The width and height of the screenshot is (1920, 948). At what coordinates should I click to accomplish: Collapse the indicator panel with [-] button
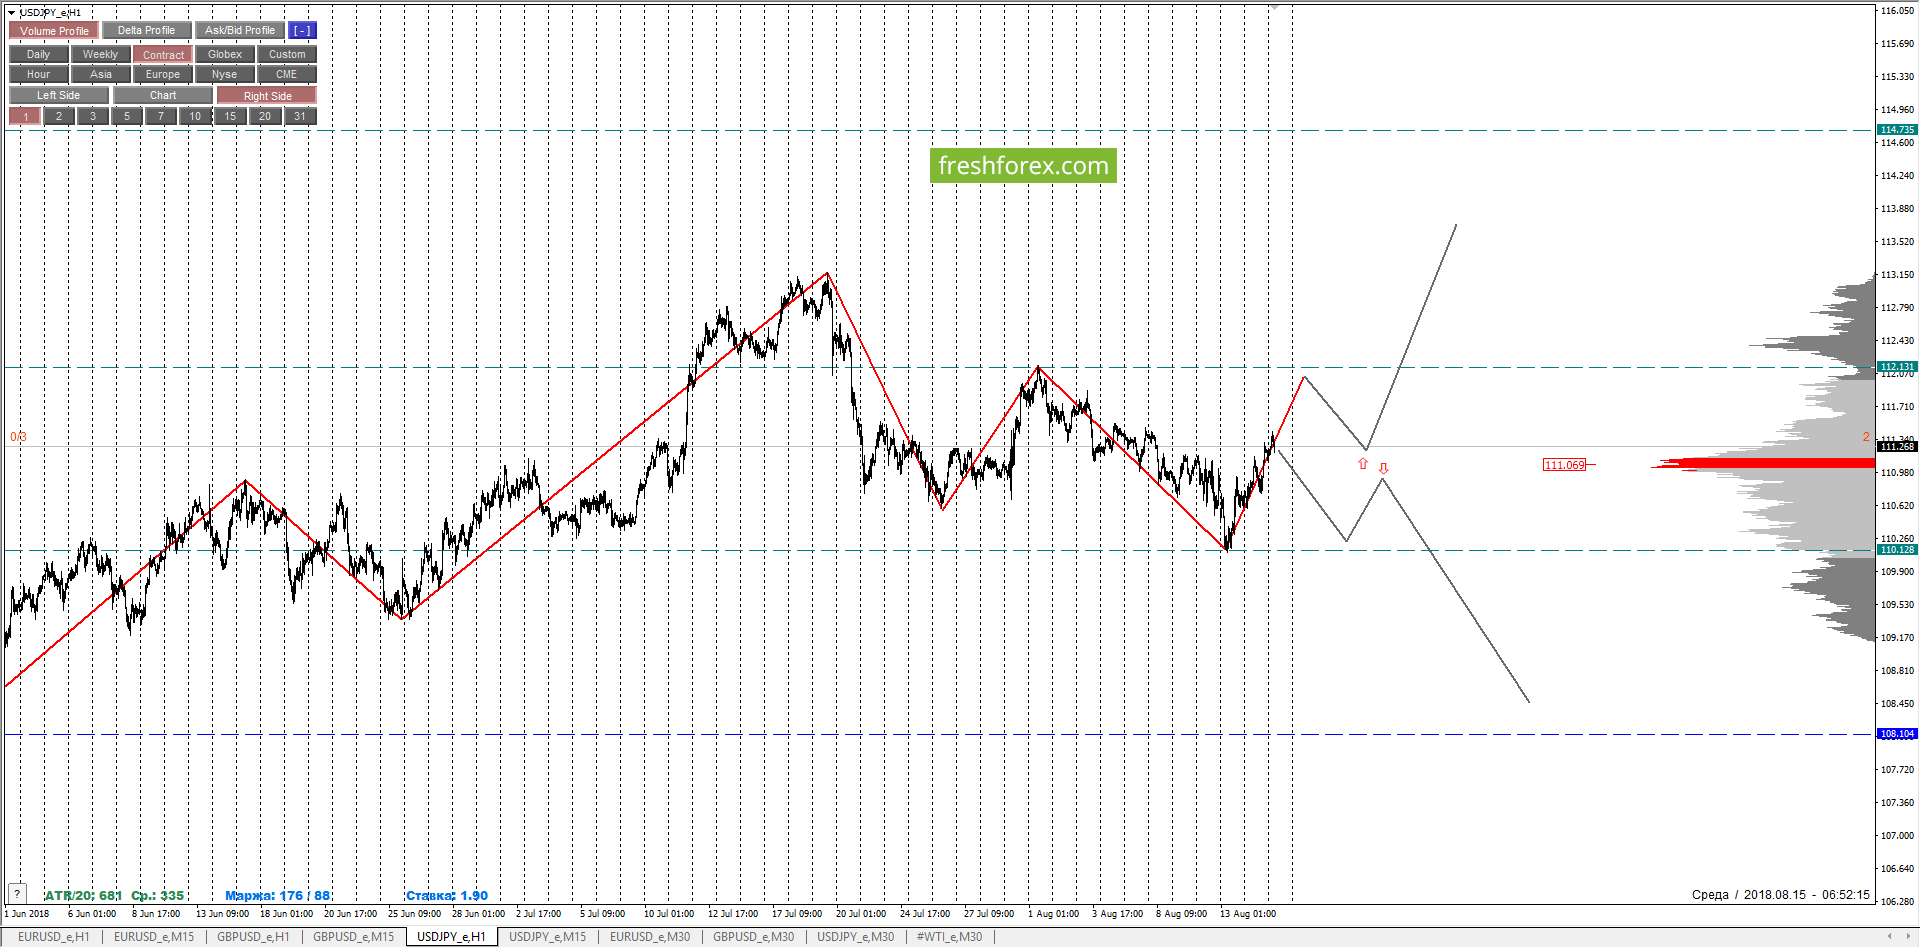[x=301, y=31]
